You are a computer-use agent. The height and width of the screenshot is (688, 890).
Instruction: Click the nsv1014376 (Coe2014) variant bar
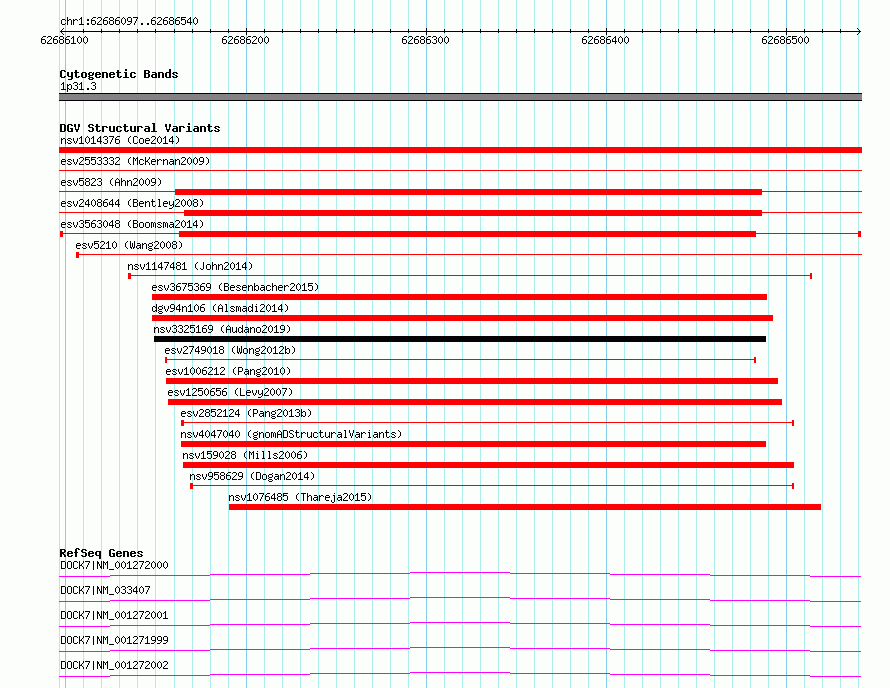pos(460,150)
